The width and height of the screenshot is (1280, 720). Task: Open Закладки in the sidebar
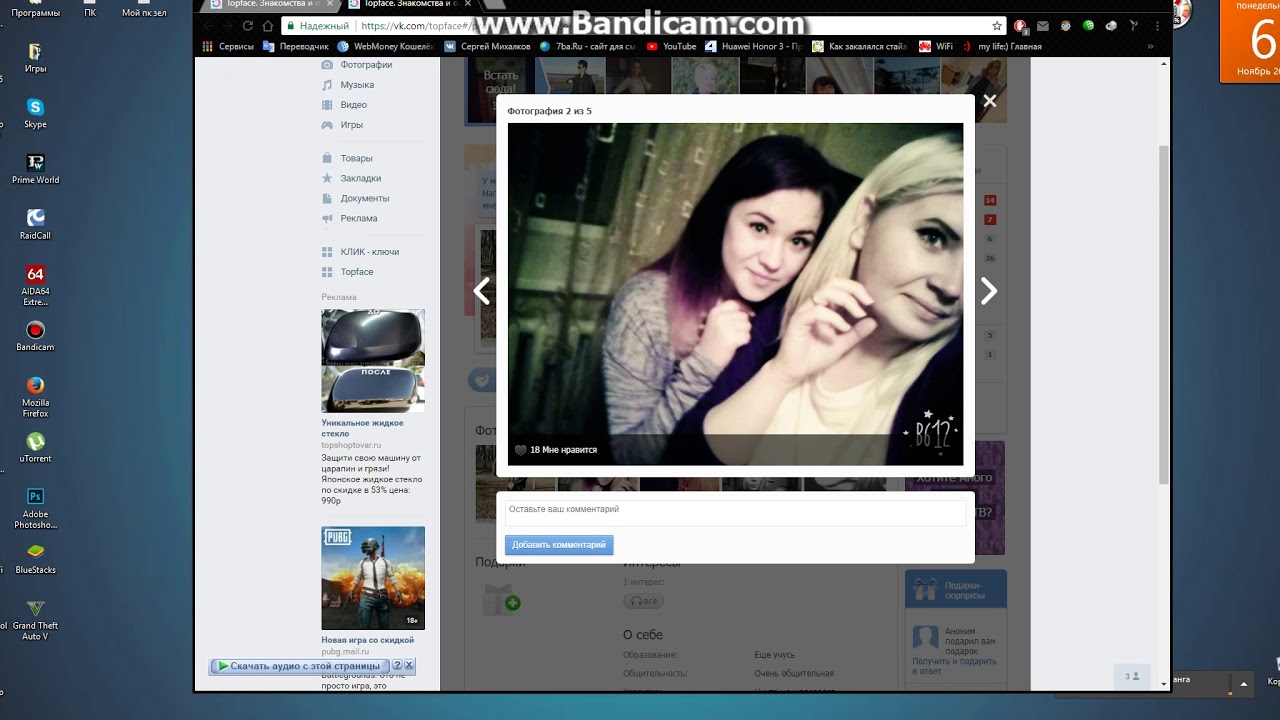click(x=360, y=178)
